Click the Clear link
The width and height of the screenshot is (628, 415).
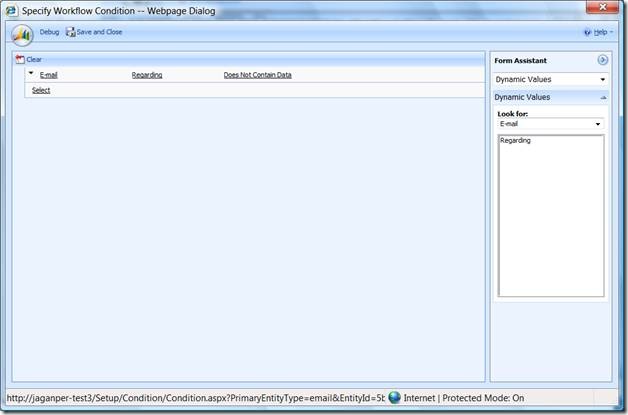click(x=34, y=60)
